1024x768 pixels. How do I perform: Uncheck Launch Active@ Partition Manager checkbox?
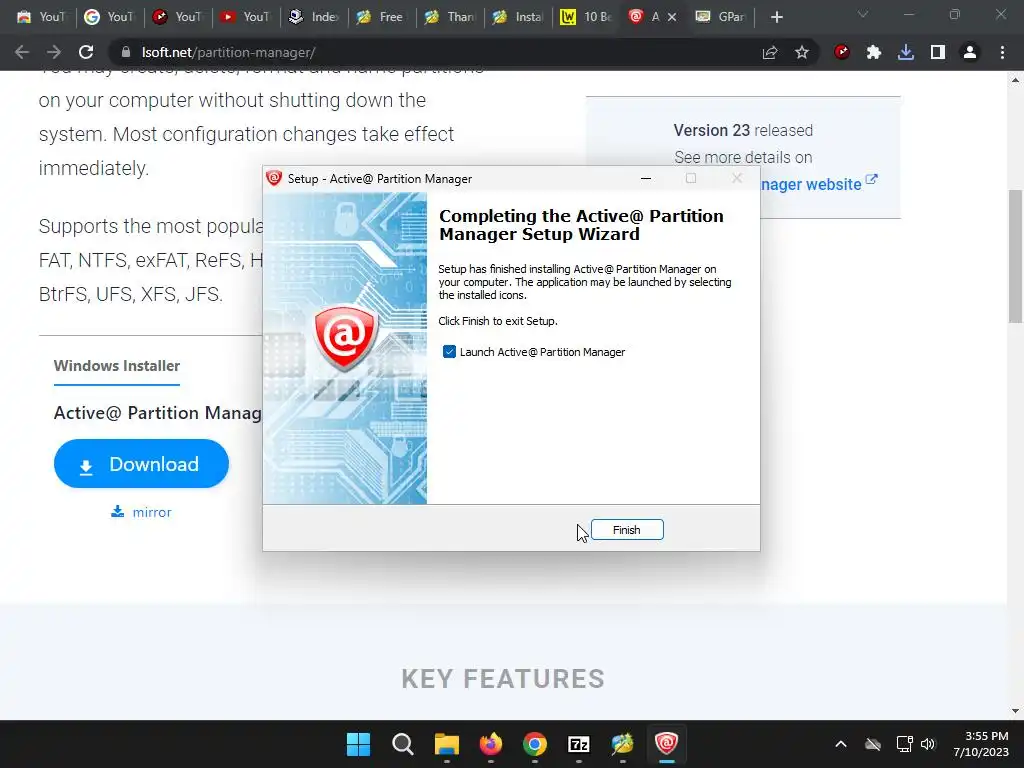click(x=449, y=352)
